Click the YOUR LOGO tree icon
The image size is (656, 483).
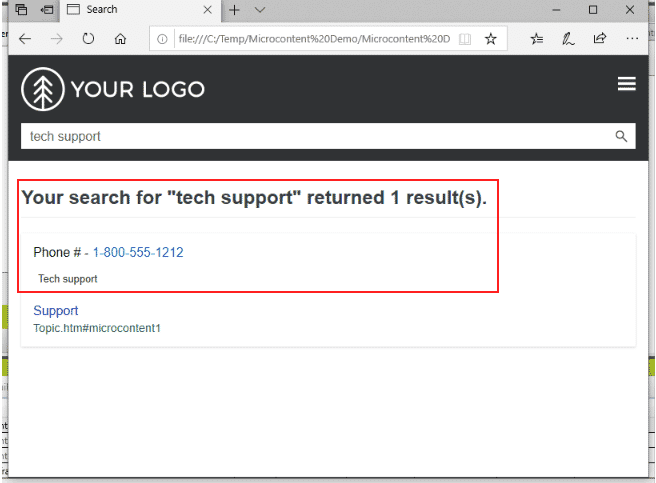pos(43,89)
